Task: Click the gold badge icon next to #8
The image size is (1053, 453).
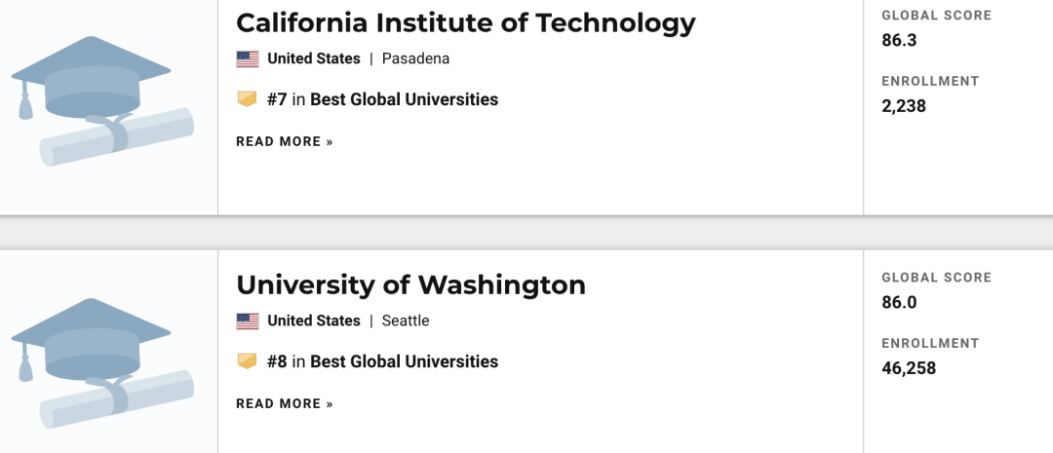Action: [x=247, y=362]
